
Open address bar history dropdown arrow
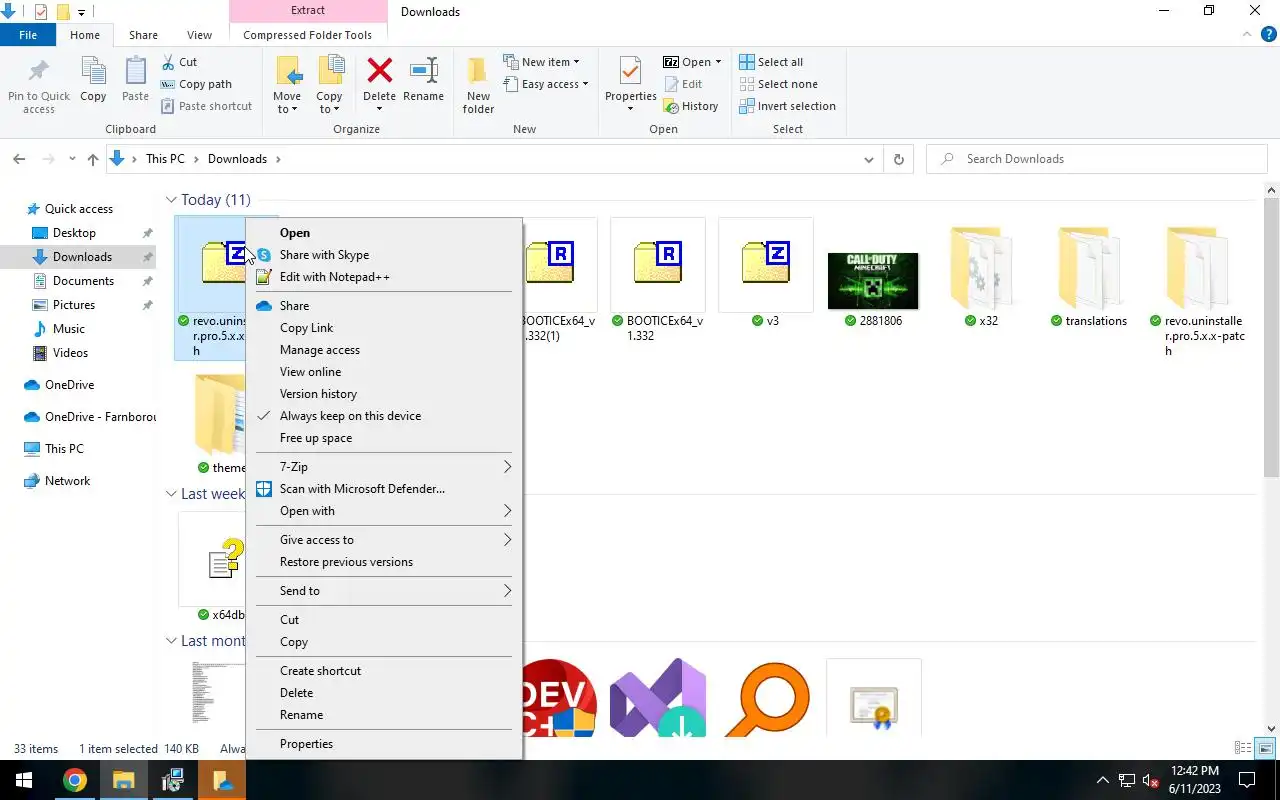[x=868, y=159]
